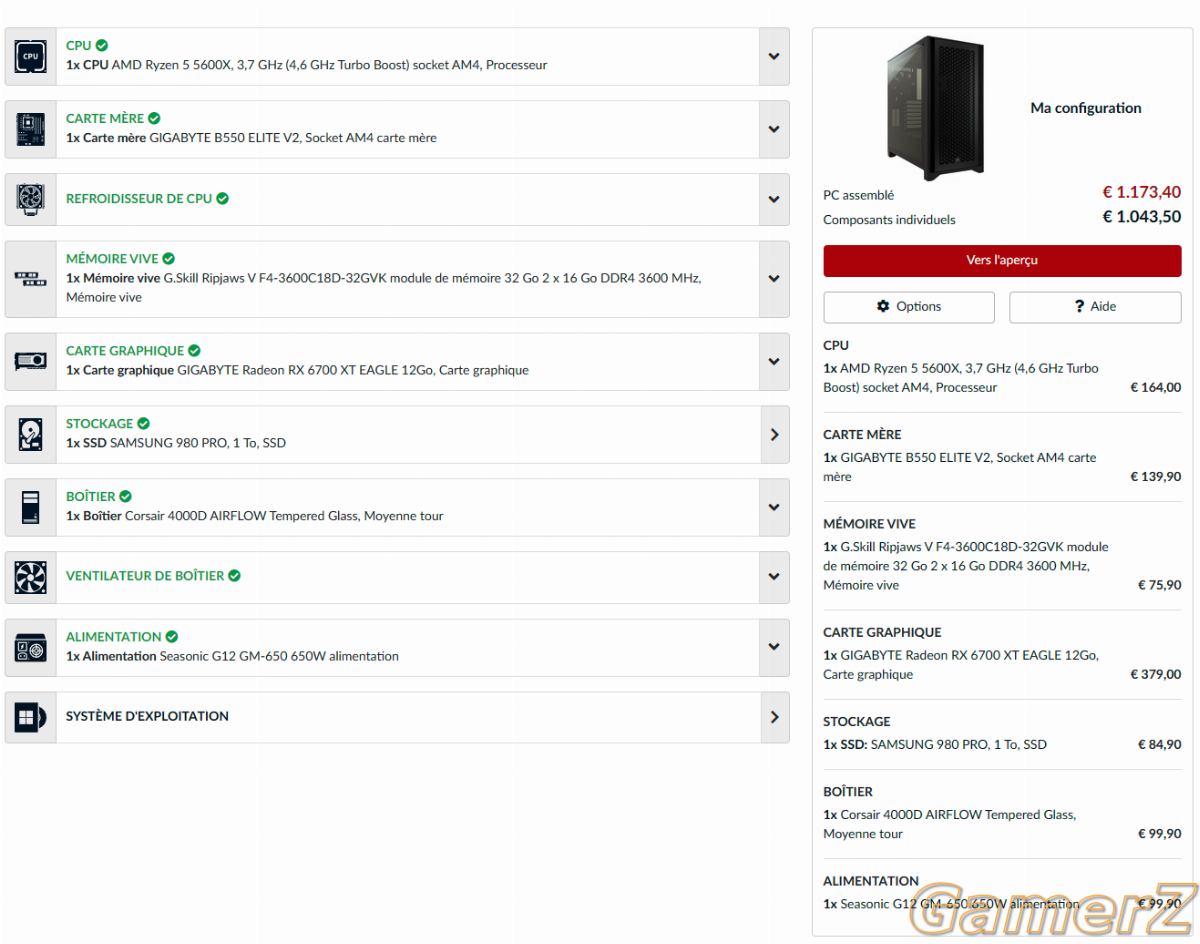The image size is (1200, 944).
Task: Click the Corsair case thumbnail image
Action: [x=935, y=107]
